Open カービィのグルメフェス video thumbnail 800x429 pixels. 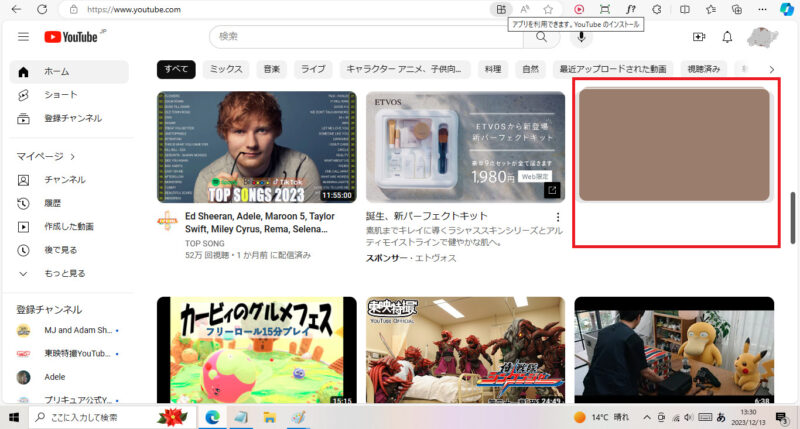[257, 350]
